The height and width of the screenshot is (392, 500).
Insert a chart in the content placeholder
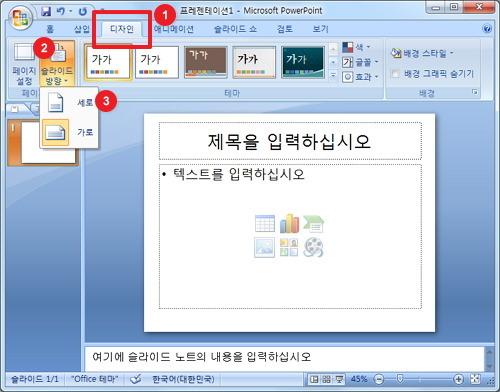click(x=289, y=223)
